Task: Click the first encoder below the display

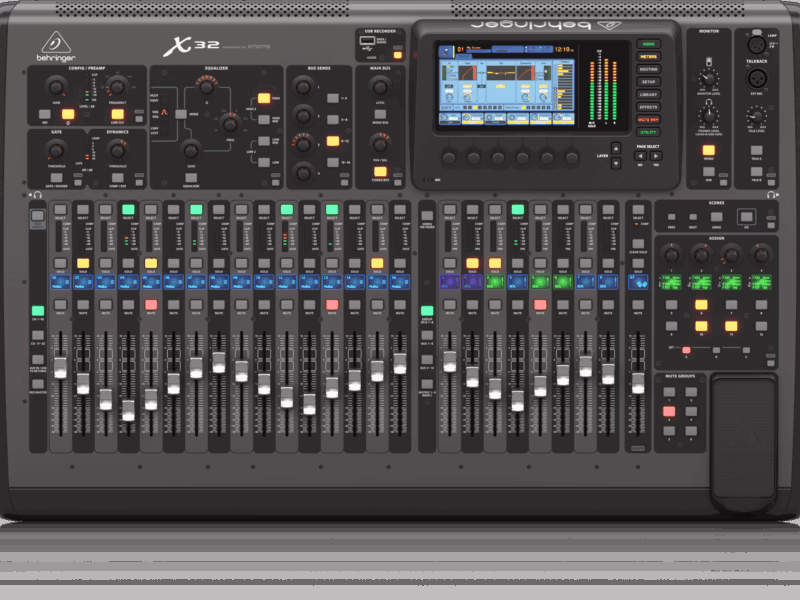Action: [x=449, y=158]
